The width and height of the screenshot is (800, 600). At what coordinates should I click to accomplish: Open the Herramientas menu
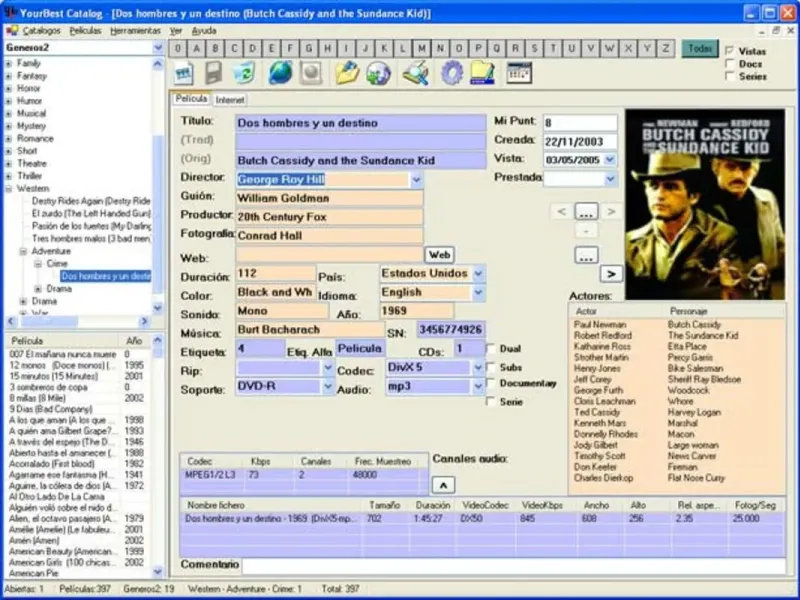coord(135,31)
